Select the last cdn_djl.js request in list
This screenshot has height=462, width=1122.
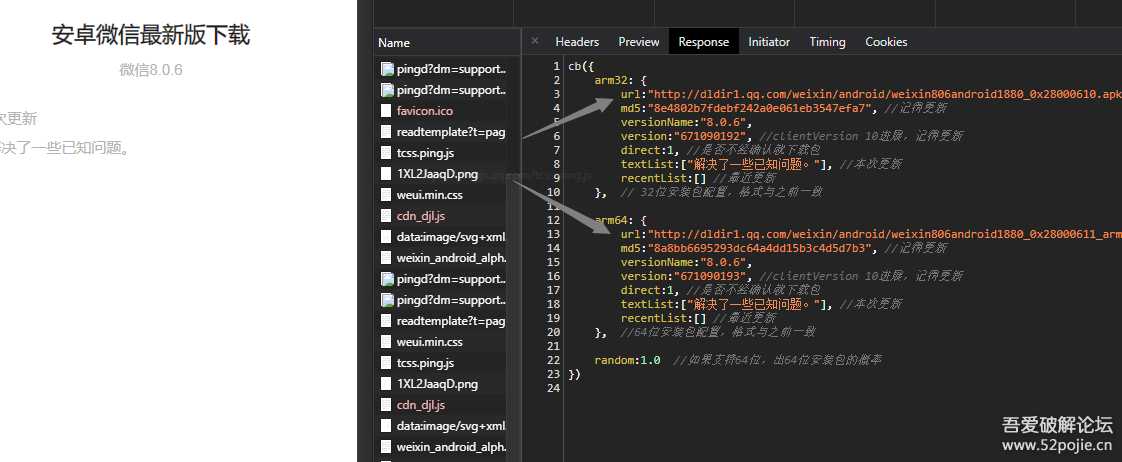point(420,405)
